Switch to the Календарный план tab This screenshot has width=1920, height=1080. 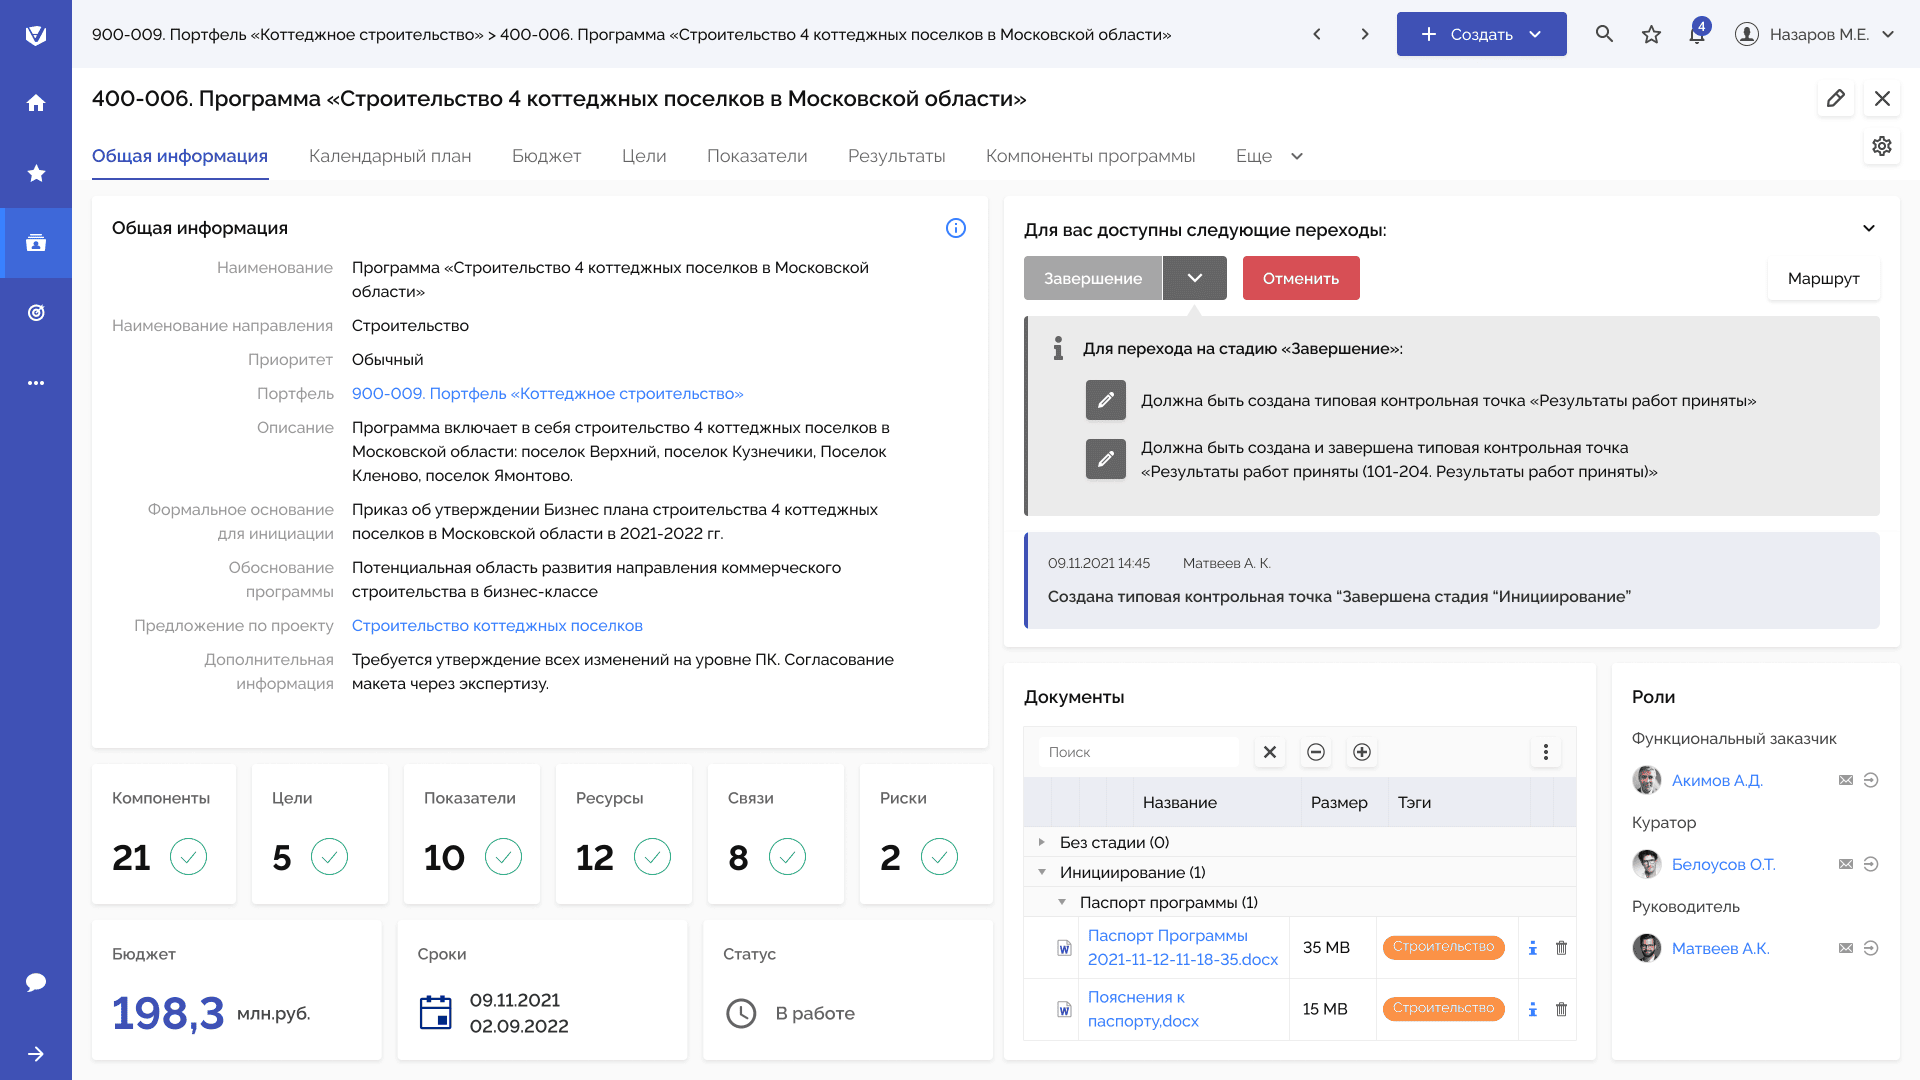coord(389,156)
